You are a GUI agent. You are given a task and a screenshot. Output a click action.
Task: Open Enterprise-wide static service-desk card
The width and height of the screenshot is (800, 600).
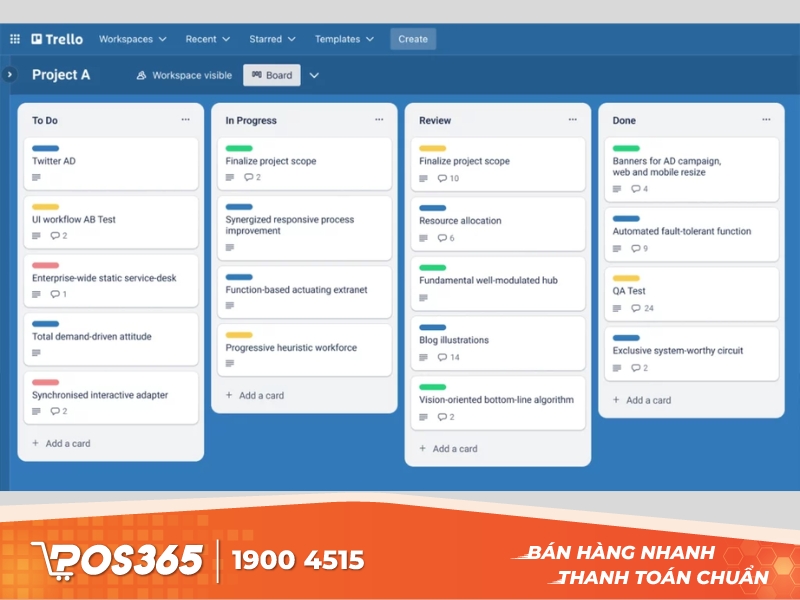click(x=111, y=281)
